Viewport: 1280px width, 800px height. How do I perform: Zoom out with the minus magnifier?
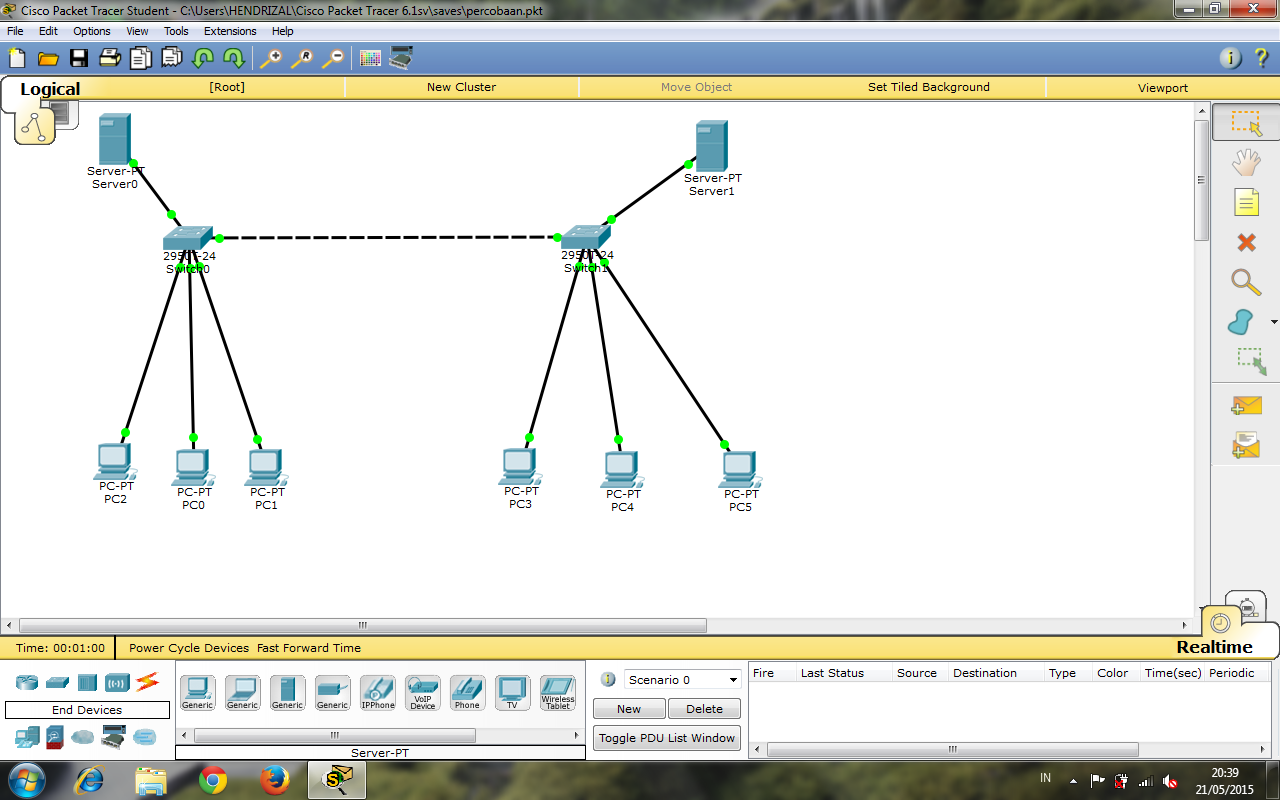[332, 58]
